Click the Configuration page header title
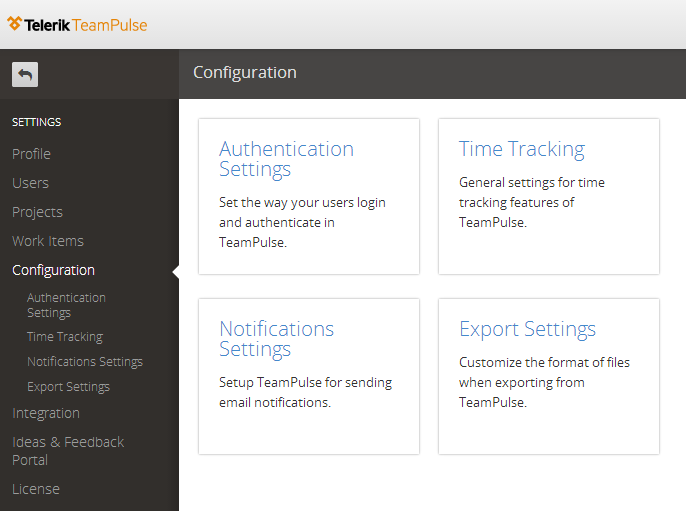Image resolution: width=686 pixels, height=511 pixels. [x=245, y=73]
